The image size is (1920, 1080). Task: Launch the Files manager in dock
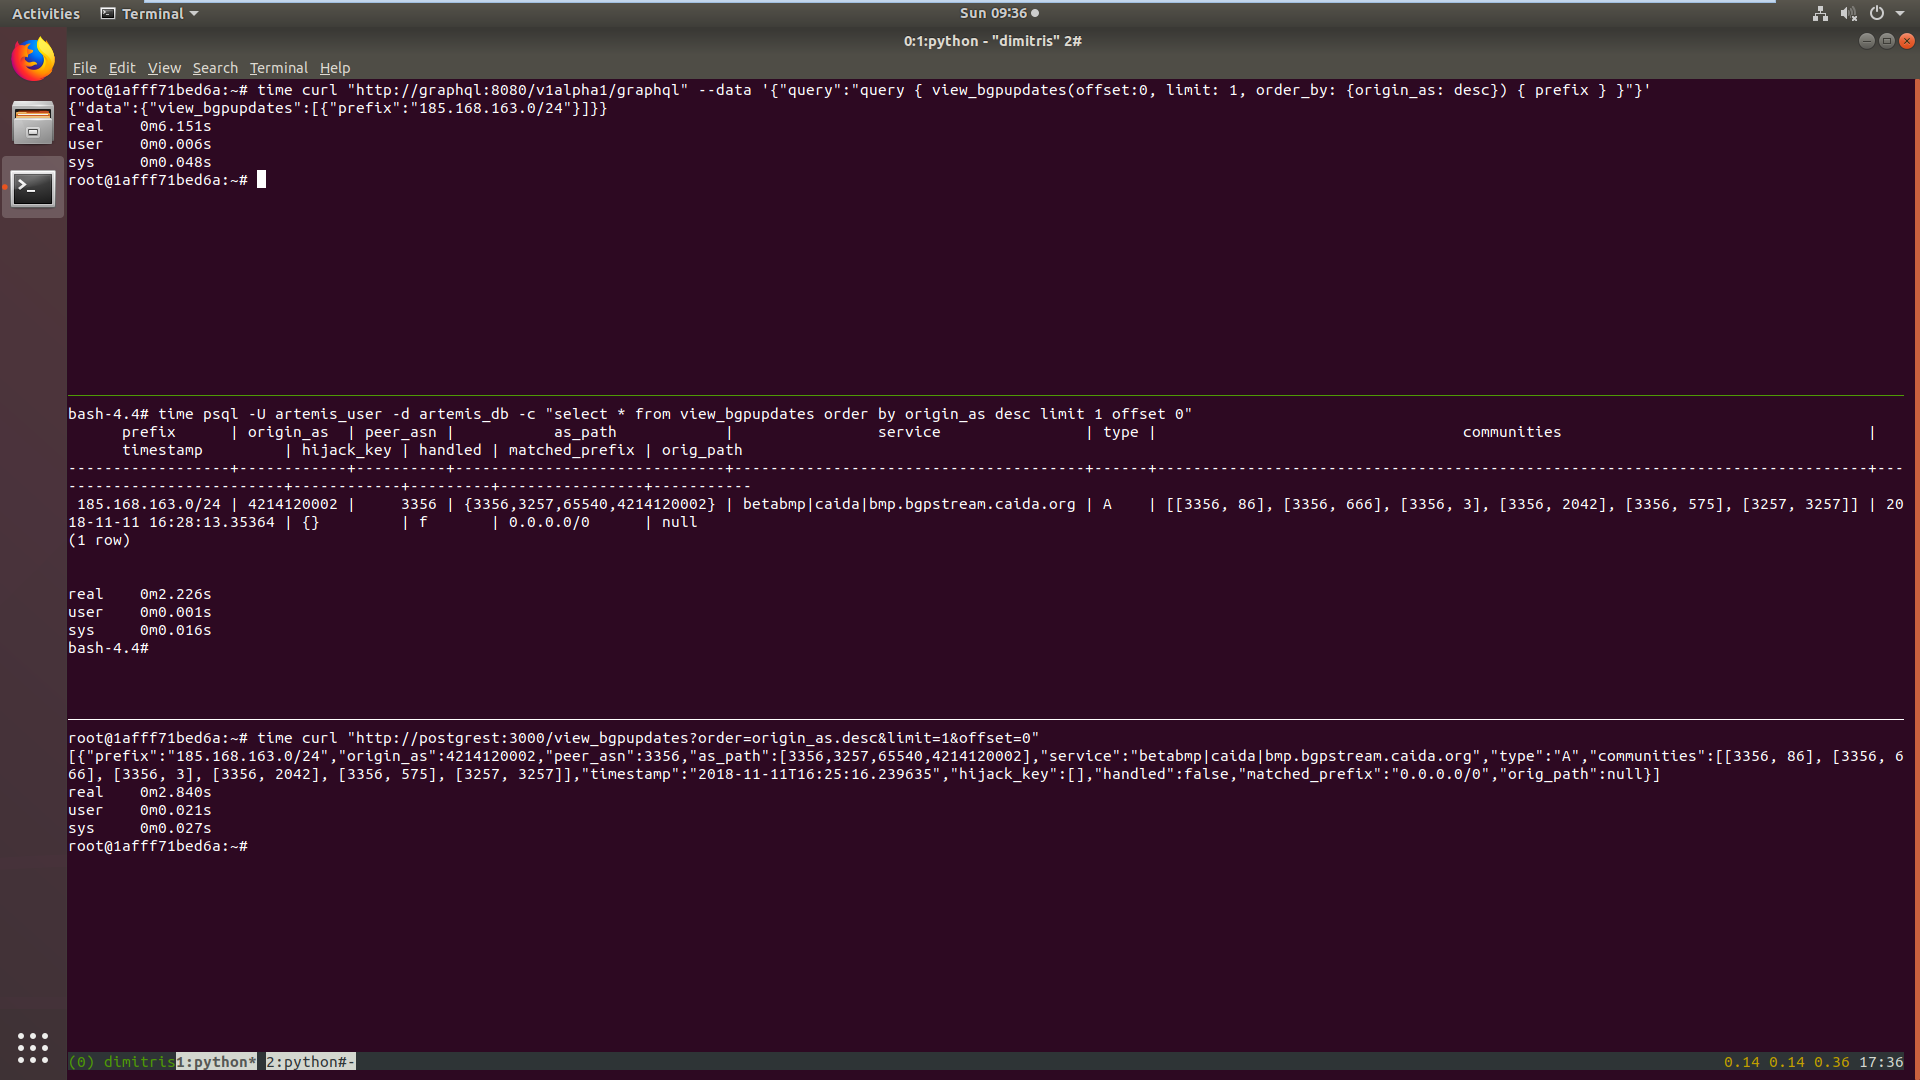tap(33, 124)
